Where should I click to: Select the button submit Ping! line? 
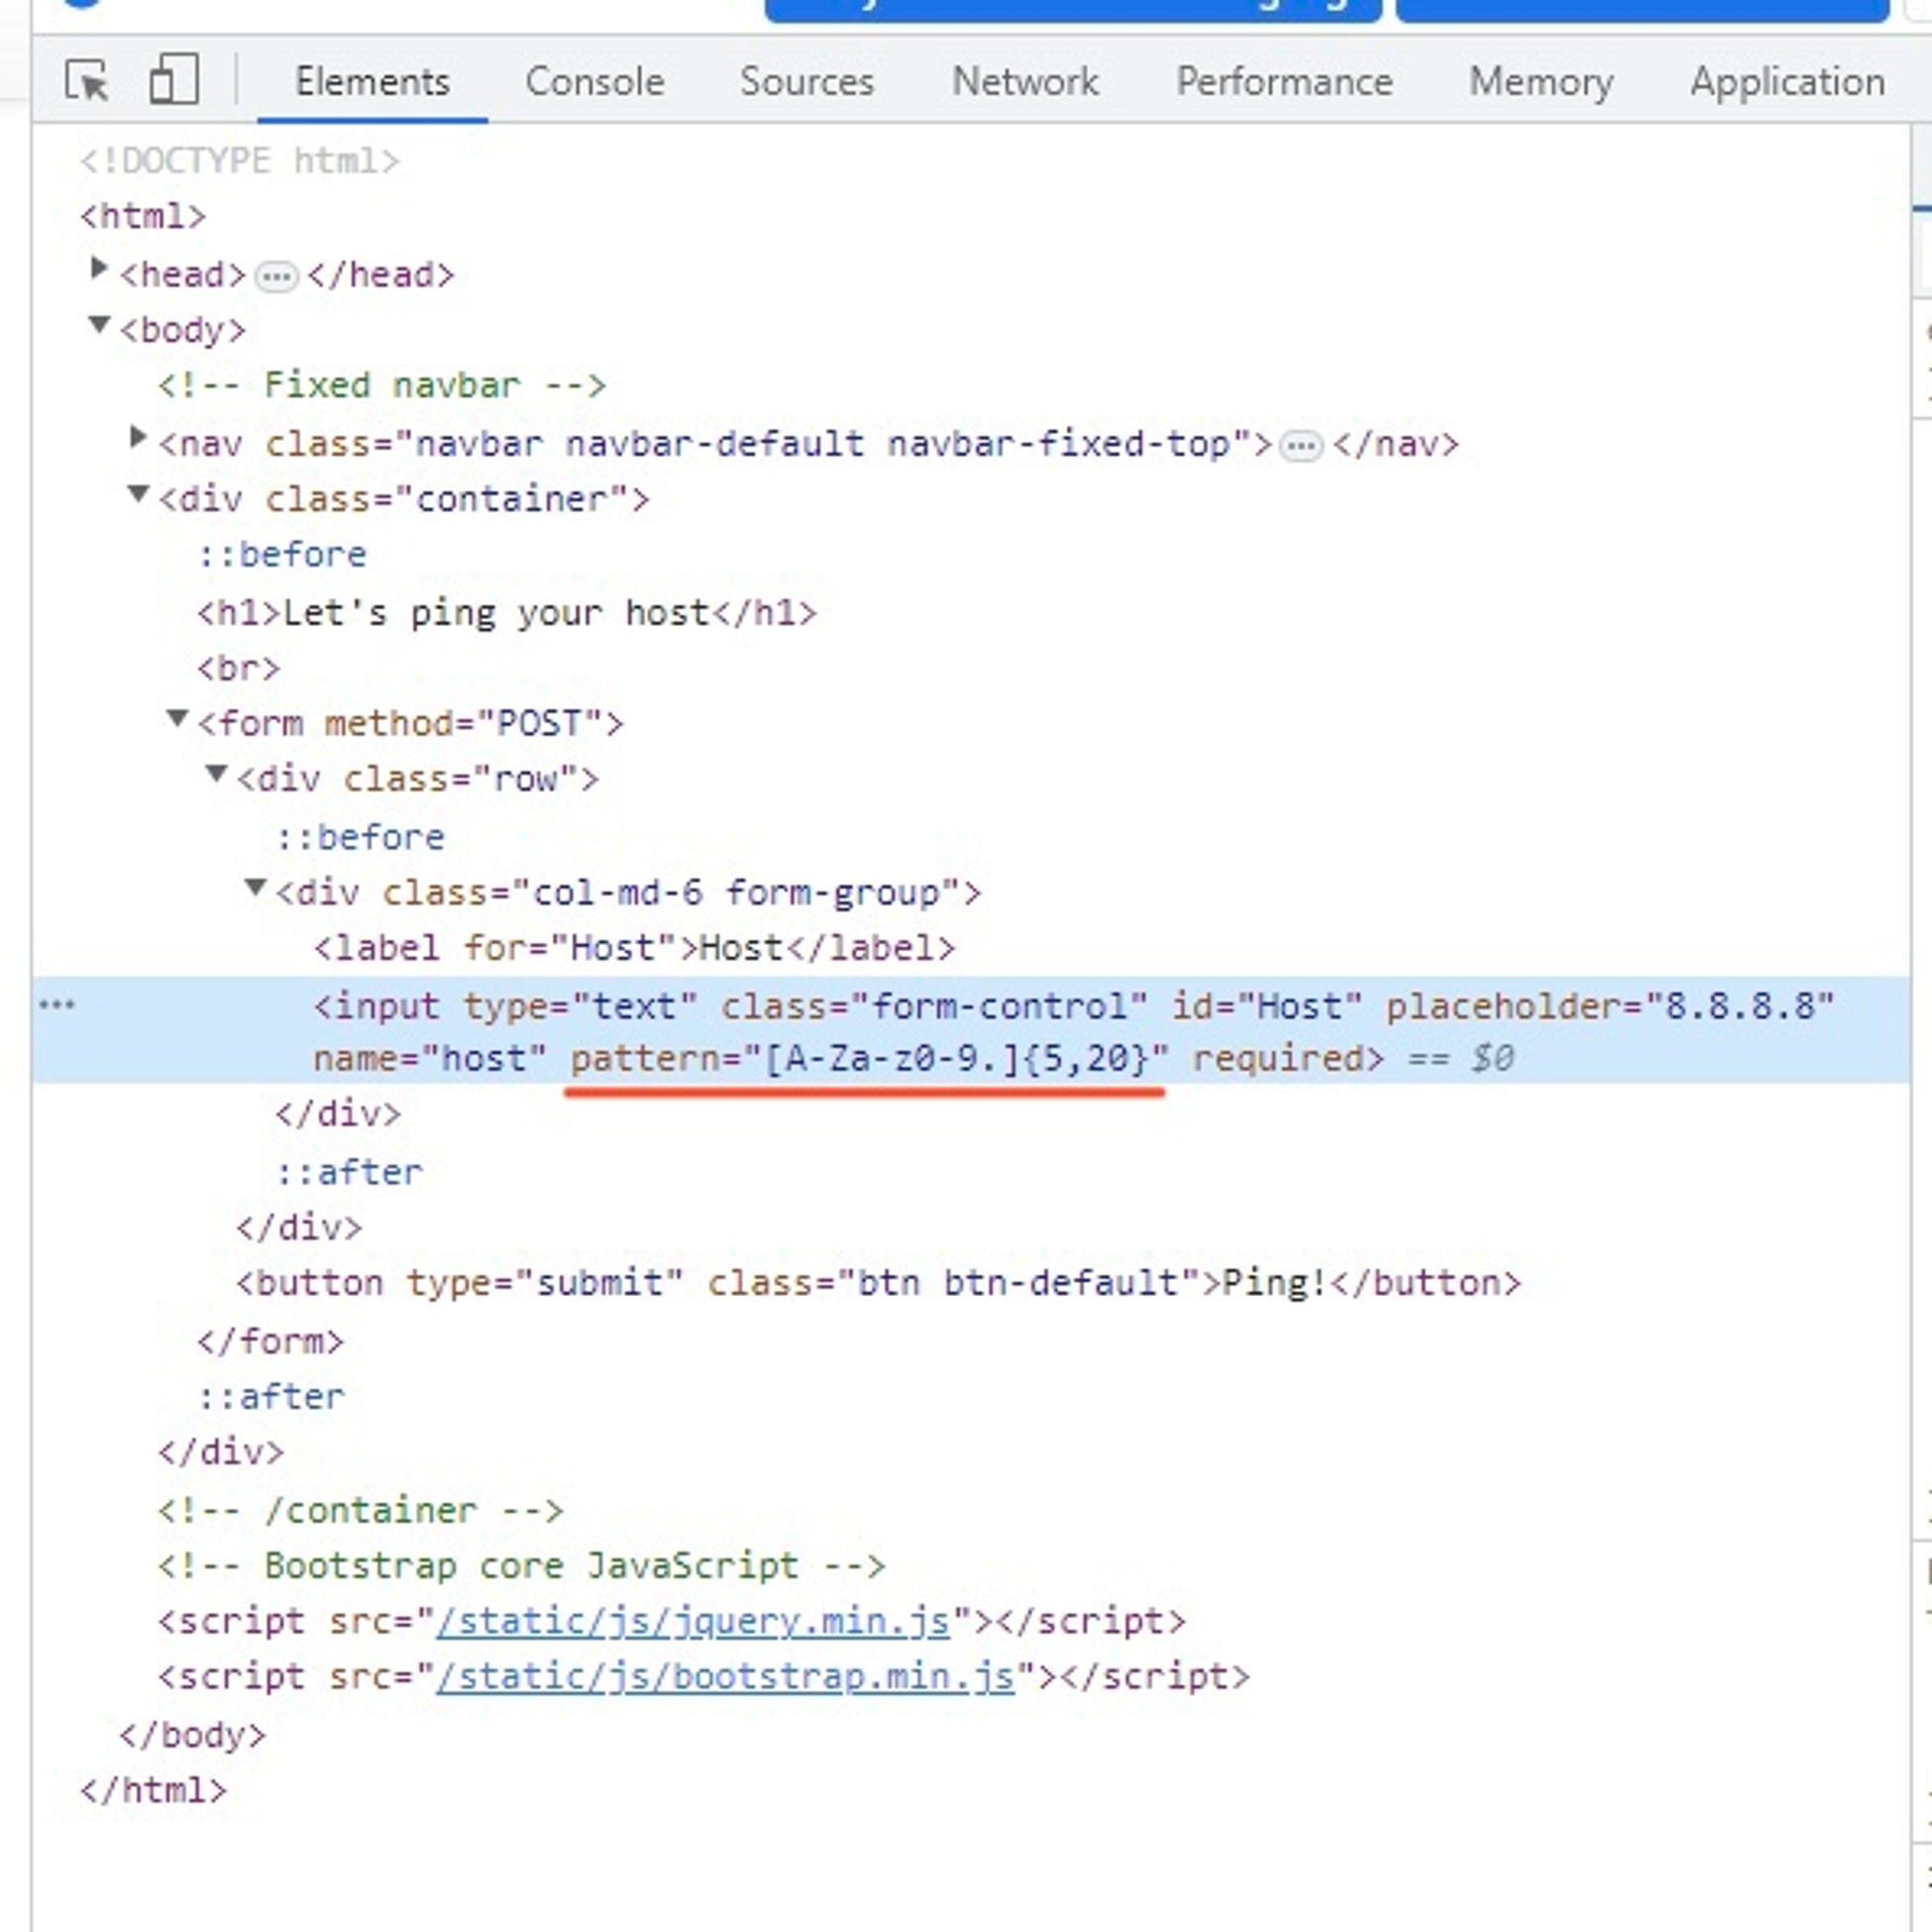tap(878, 1283)
